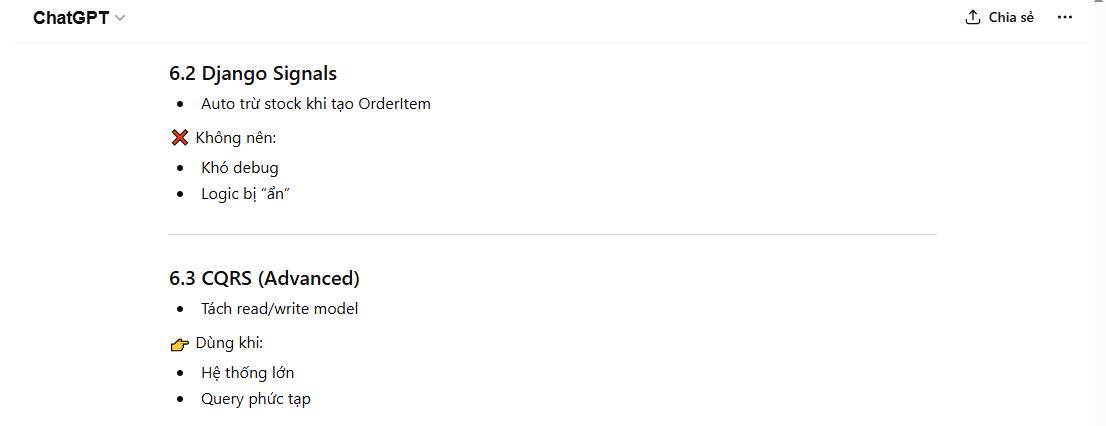
Task: Click the "6.3 CQRS (Advanced)" heading
Action: tap(264, 278)
